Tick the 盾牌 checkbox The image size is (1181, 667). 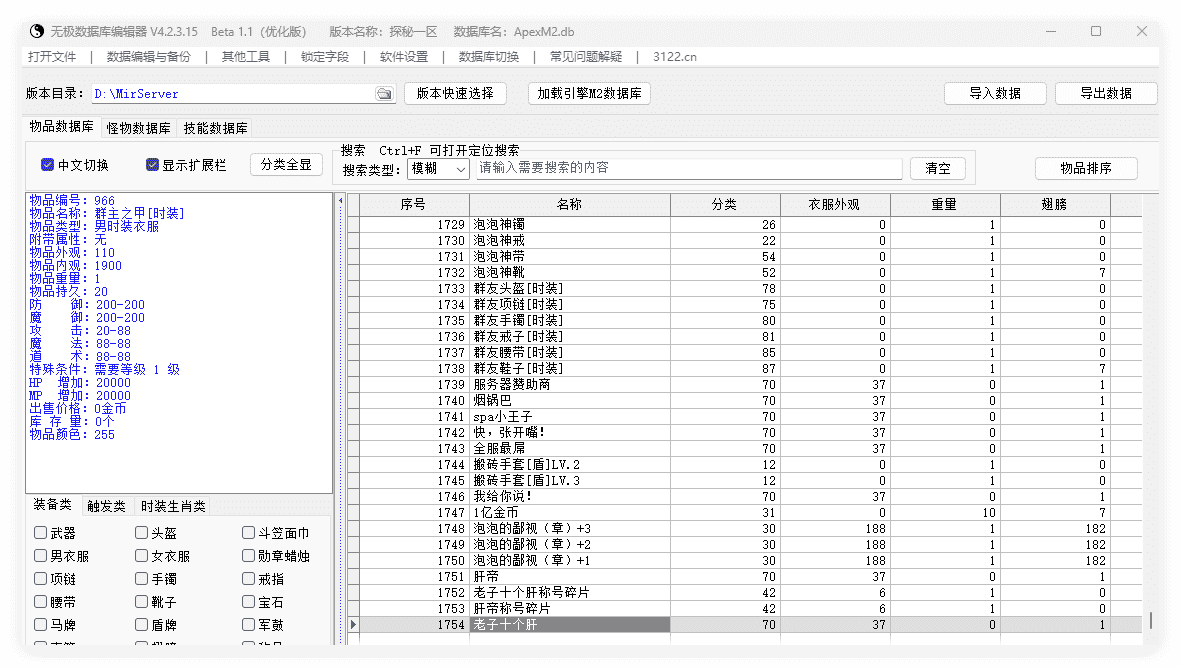pyautogui.click(x=142, y=625)
